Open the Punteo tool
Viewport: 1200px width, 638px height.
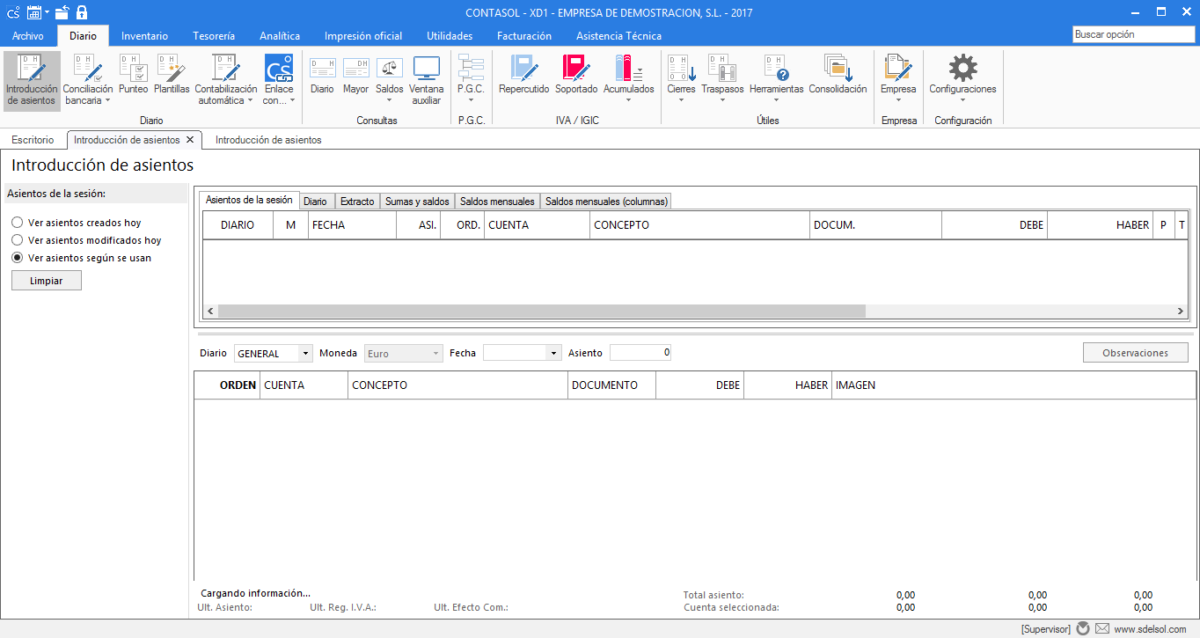133,74
